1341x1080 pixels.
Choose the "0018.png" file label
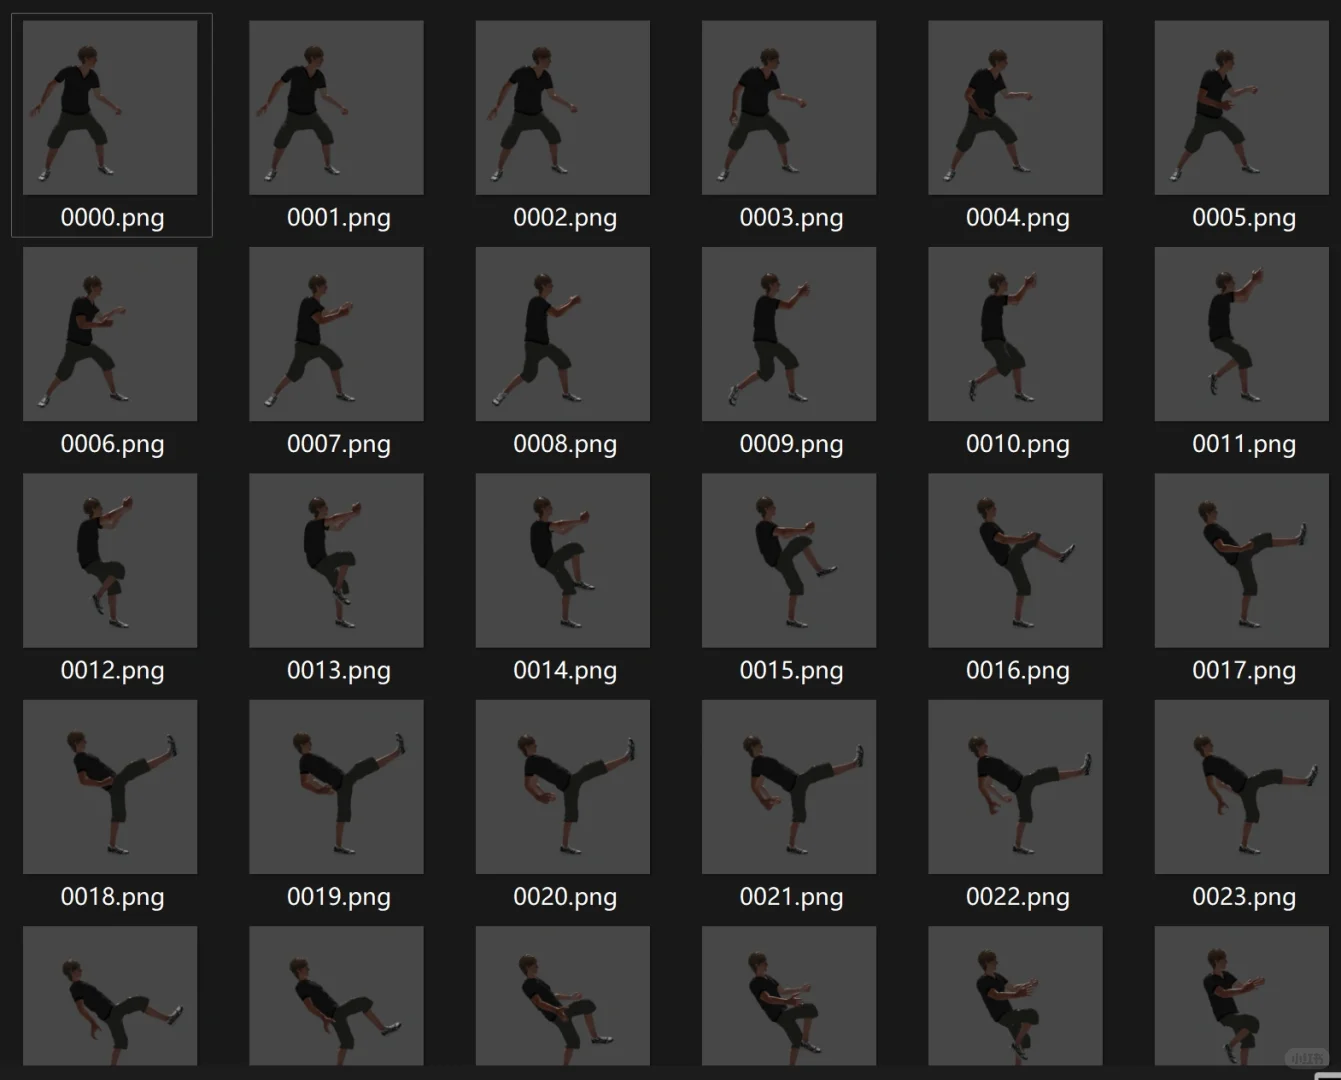pos(112,897)
